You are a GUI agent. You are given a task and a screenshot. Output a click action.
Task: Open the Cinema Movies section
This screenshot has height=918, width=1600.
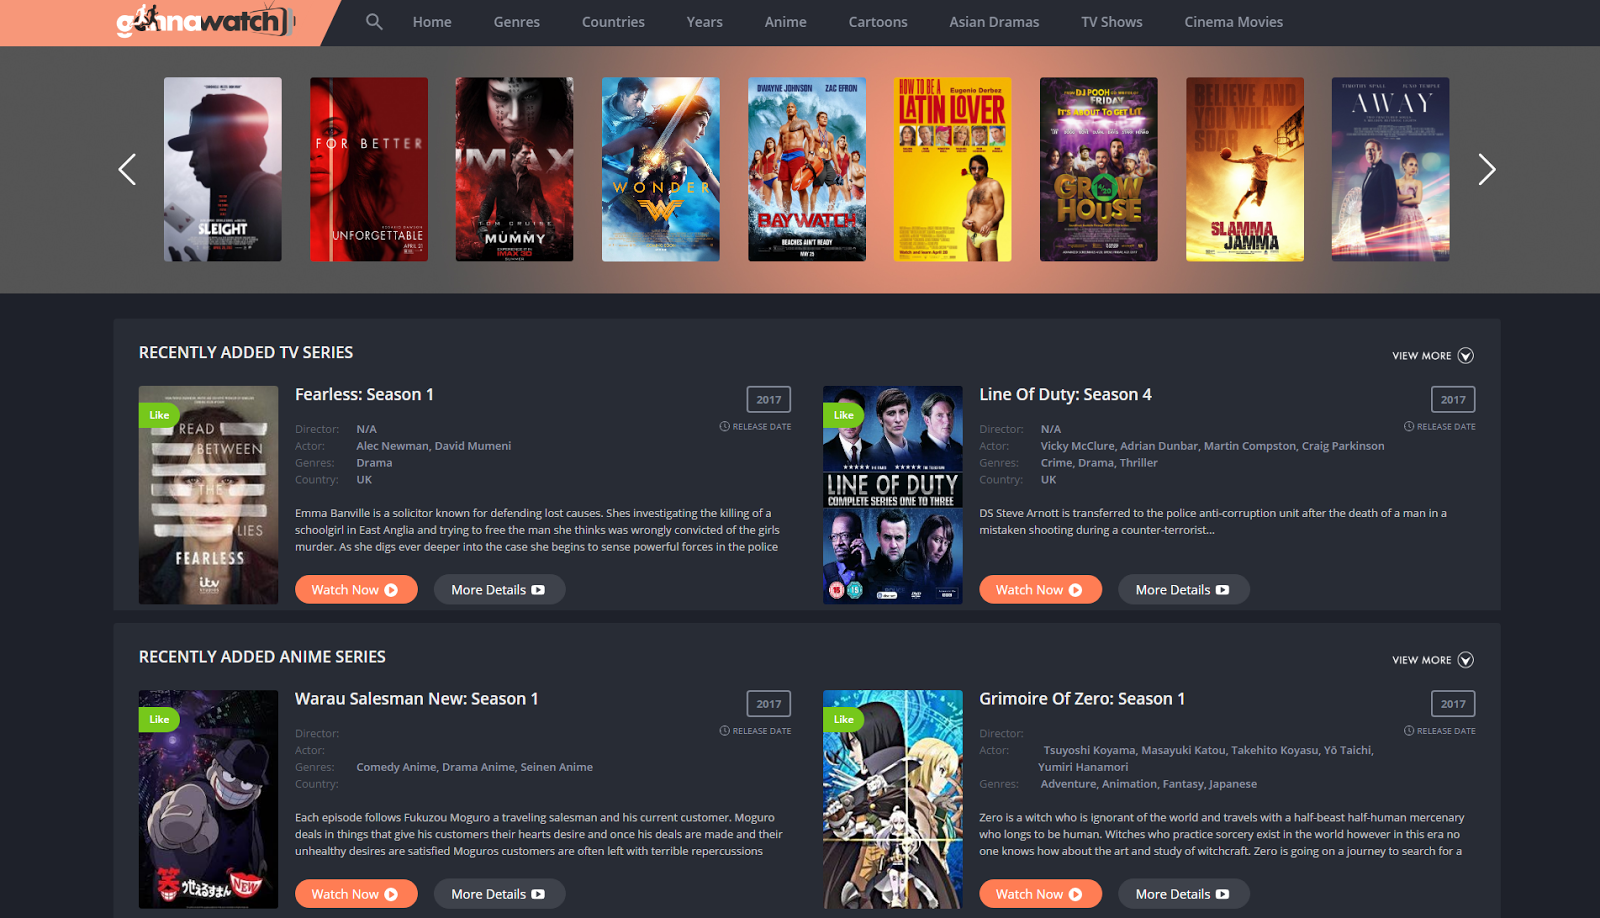[x=1234, y=22]
